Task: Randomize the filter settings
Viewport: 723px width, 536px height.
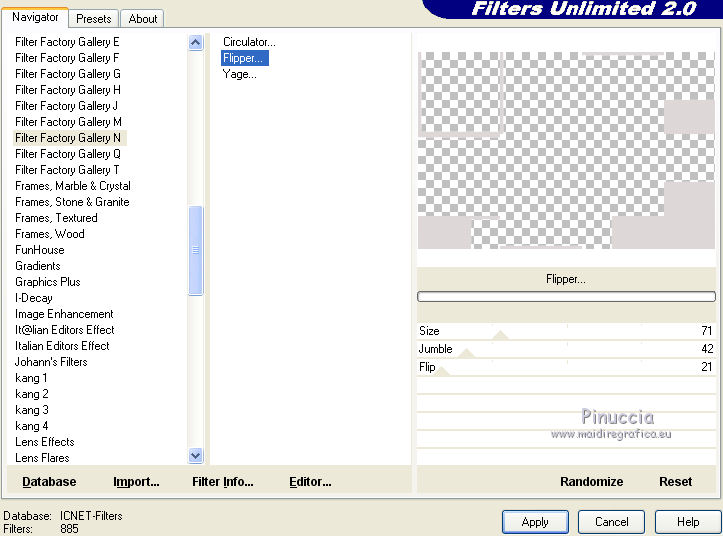Action: coord(592,482)
